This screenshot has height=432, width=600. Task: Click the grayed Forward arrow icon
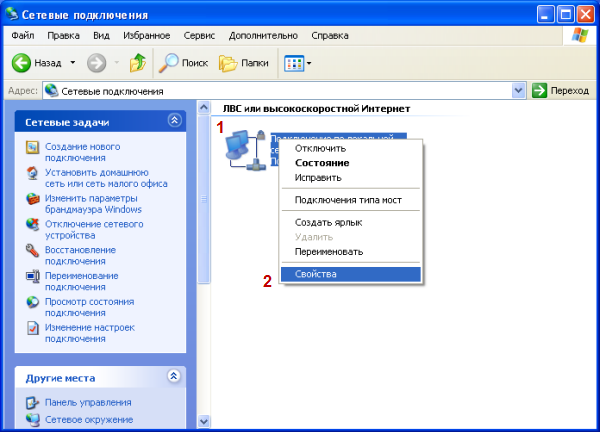click(x=96, y=63)
